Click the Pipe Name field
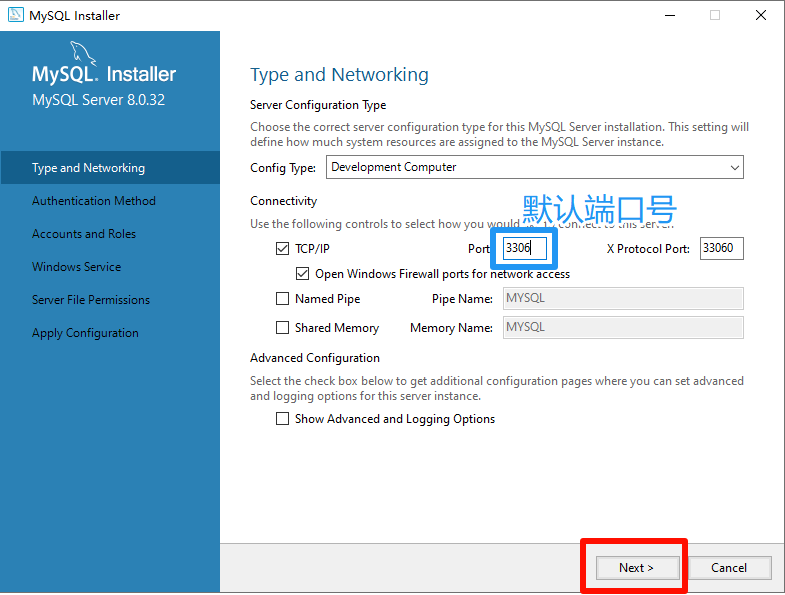 (623, 299)
